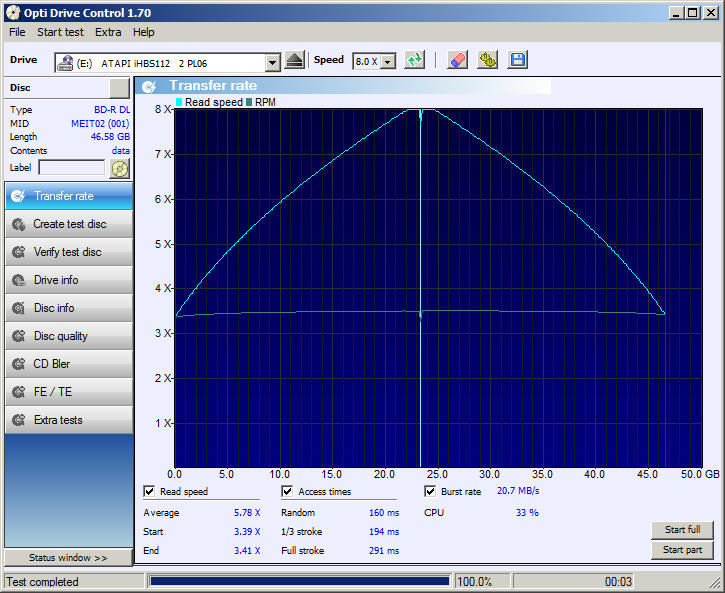Viewport: 725px width, 593px height.
Task: Open the Extra menu
Action: click(108, 32)
